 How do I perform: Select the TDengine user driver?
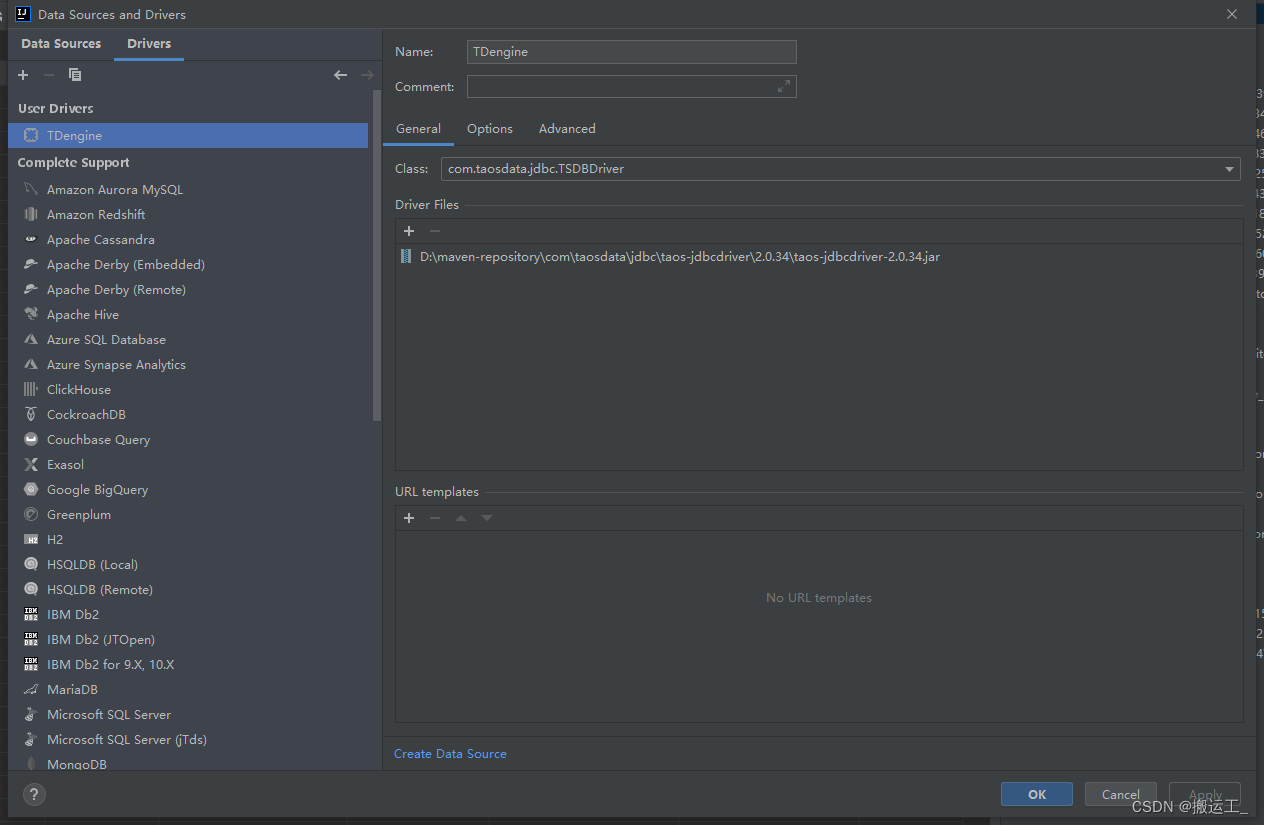188,135
